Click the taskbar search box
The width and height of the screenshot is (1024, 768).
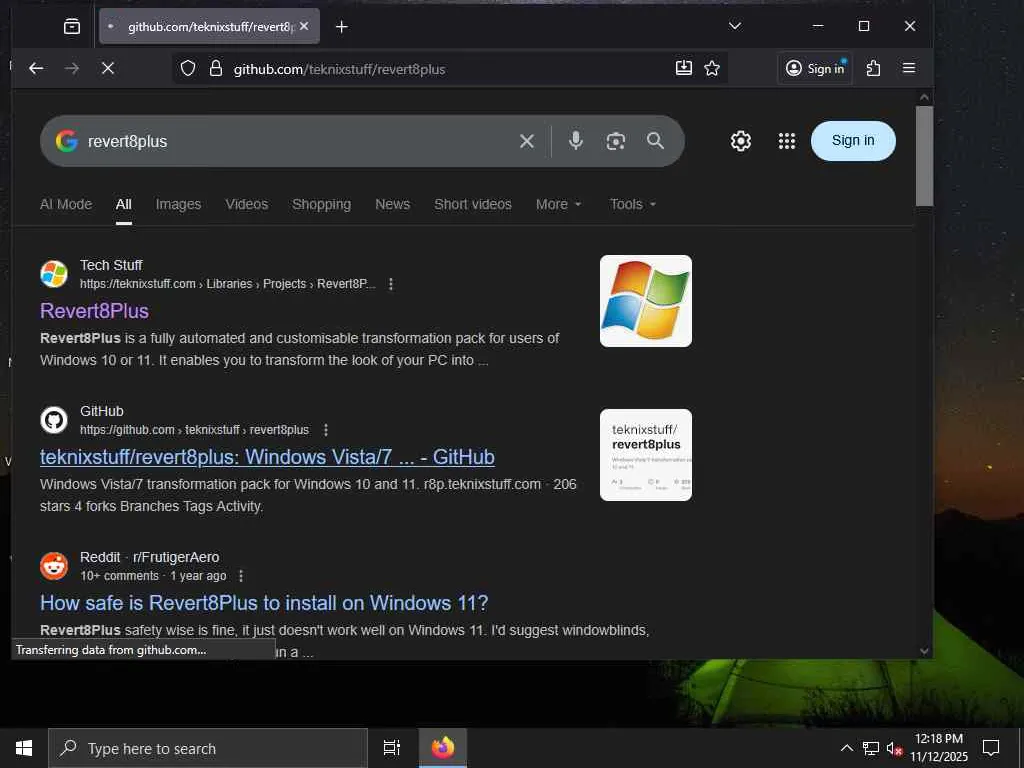tap(208, 748)
